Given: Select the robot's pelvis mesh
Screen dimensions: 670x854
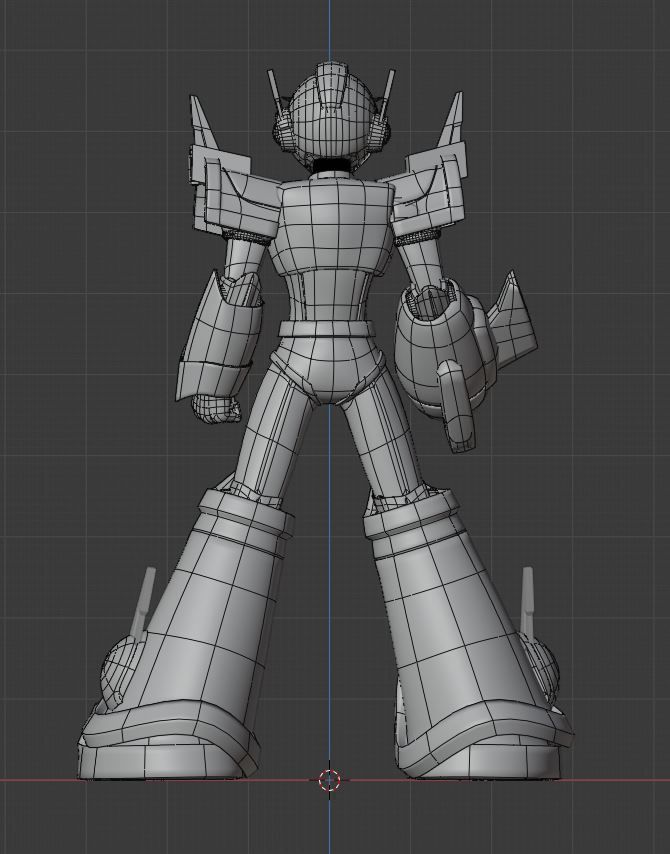Looking at the screenshot, I should [328, 370].
